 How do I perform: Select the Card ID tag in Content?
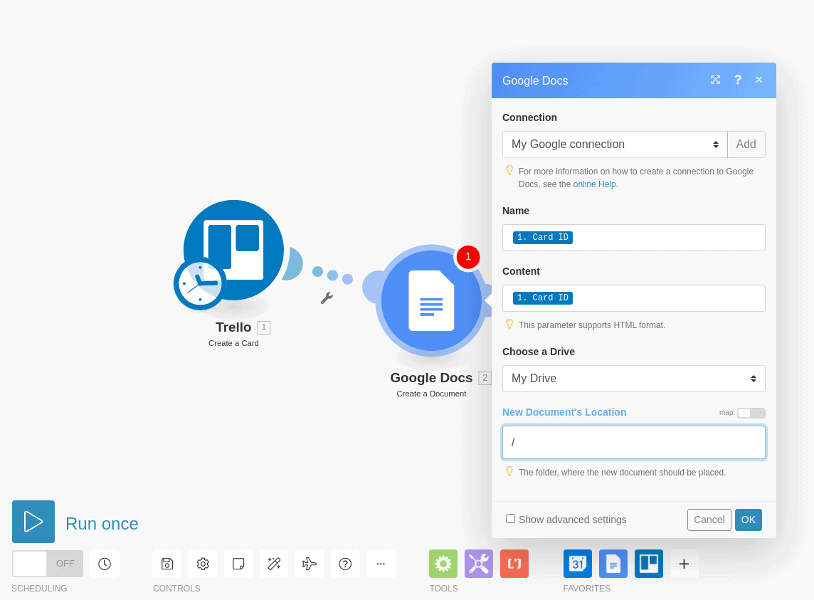click(x=542, y=298)
